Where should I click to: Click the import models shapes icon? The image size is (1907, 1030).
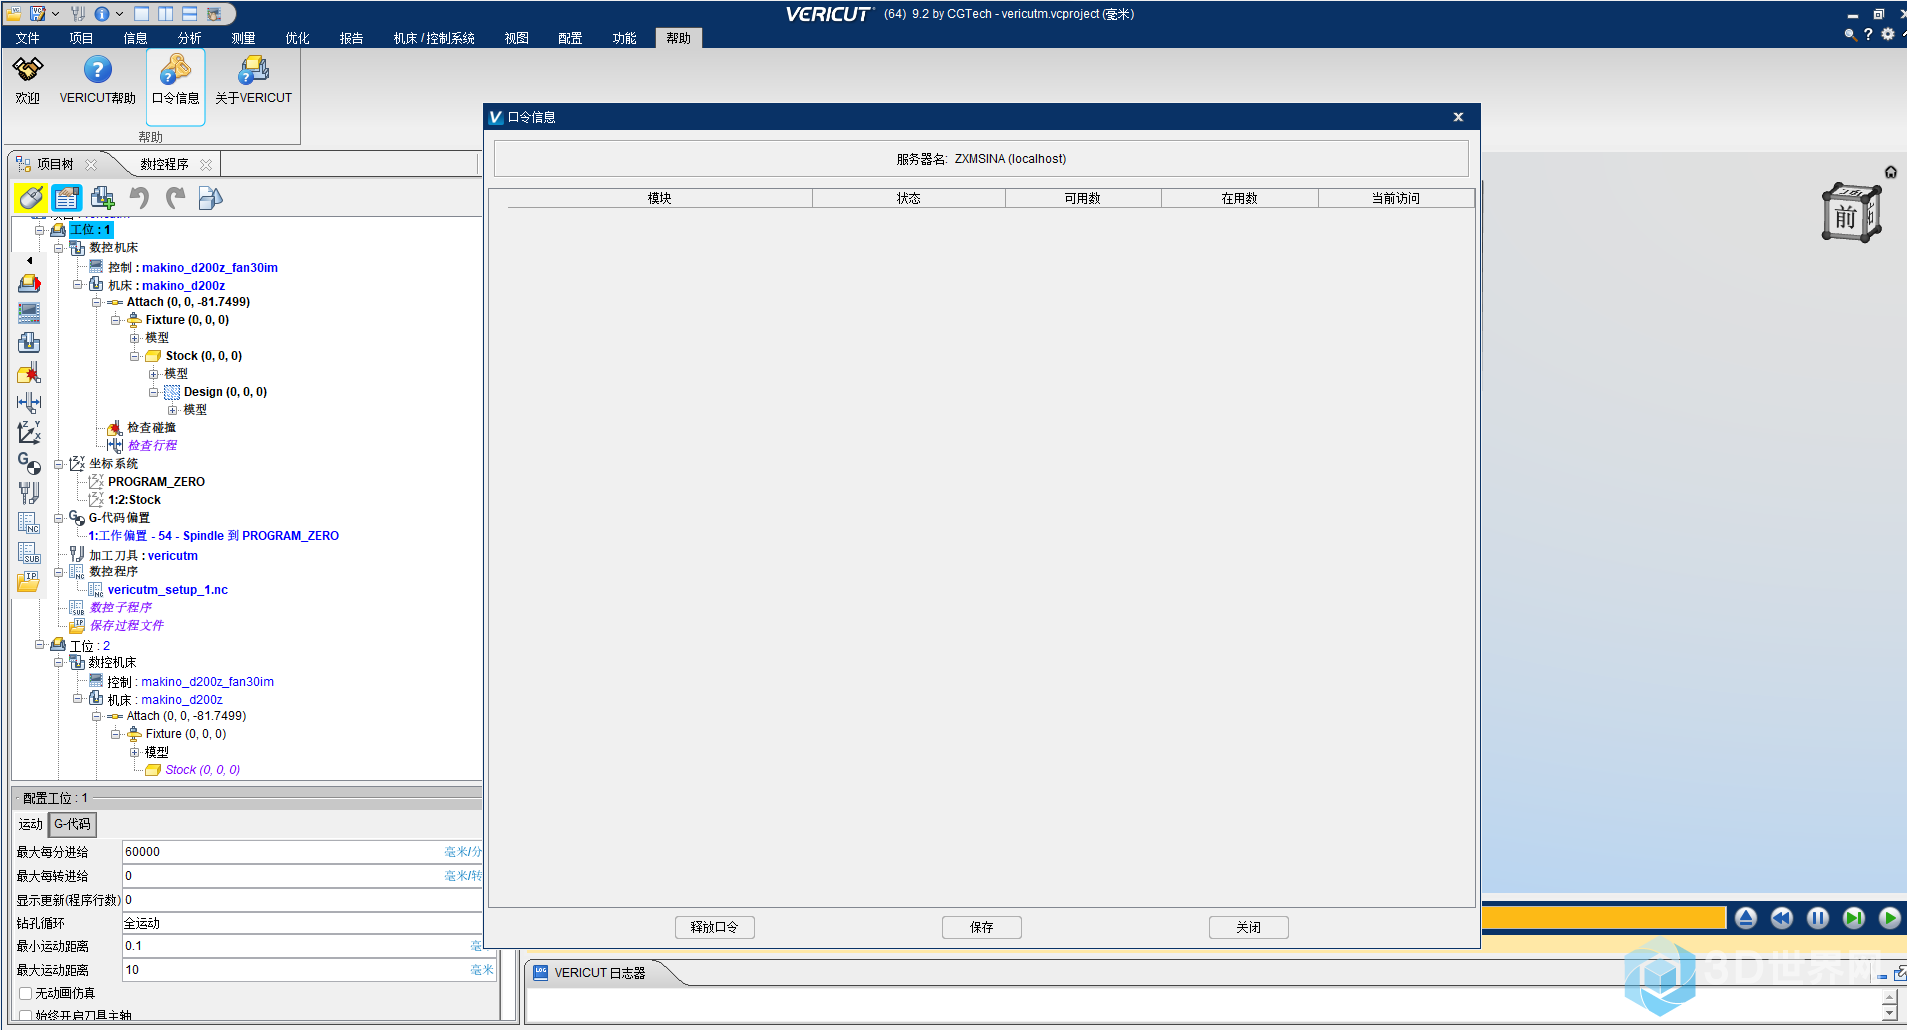210,198
